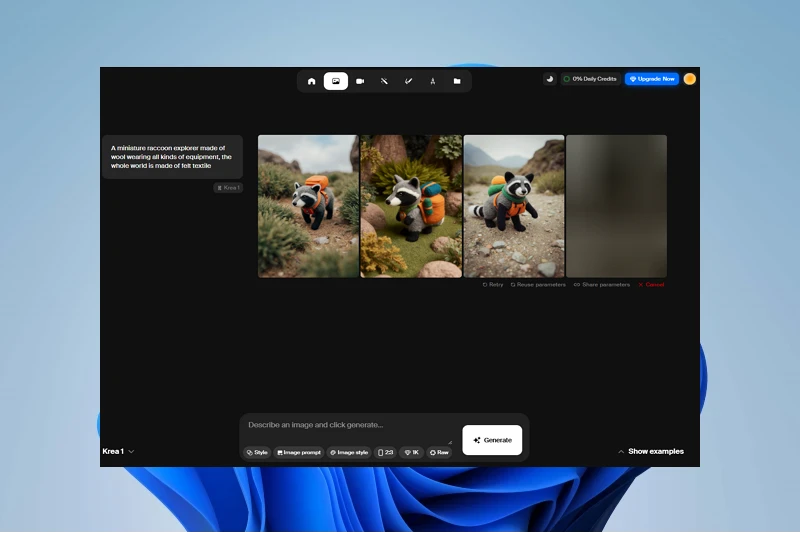This screenshot has width=800, height=533.
Task: Open the Assets folder icon
Action: (457, 81)
